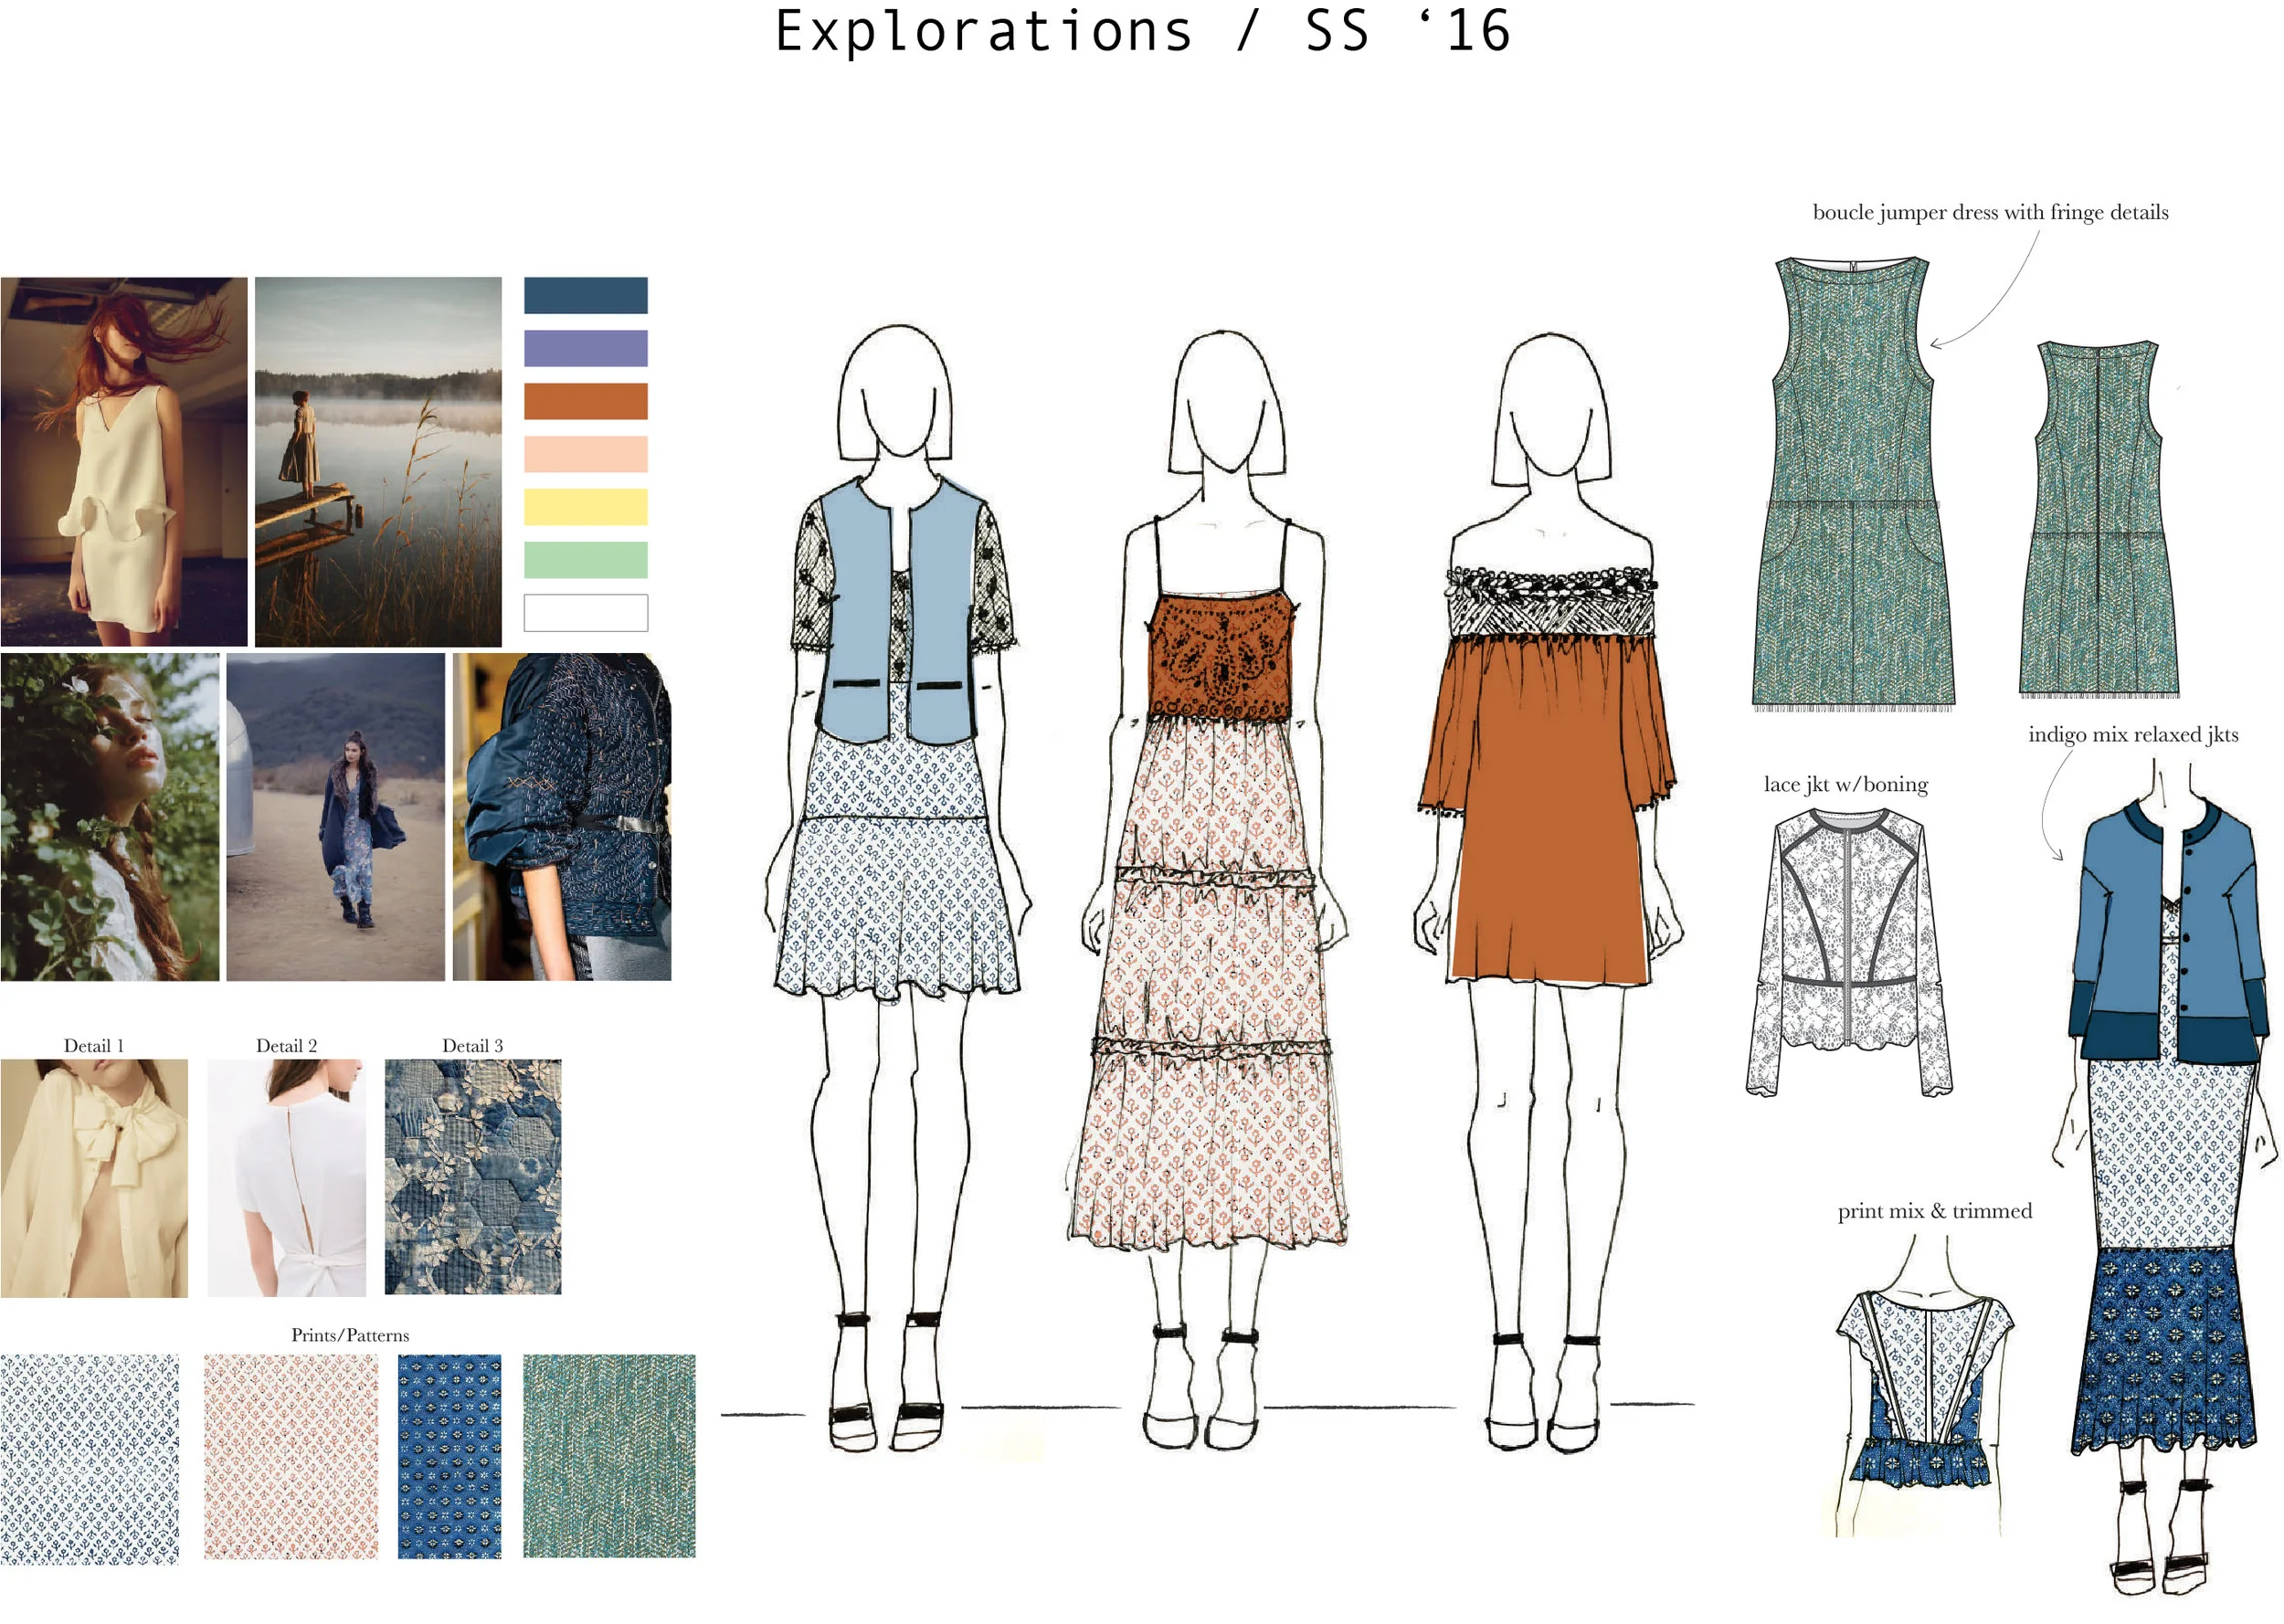Open the misty lake dock photograph
The image size is (2284, 1624).
point(378,461)
